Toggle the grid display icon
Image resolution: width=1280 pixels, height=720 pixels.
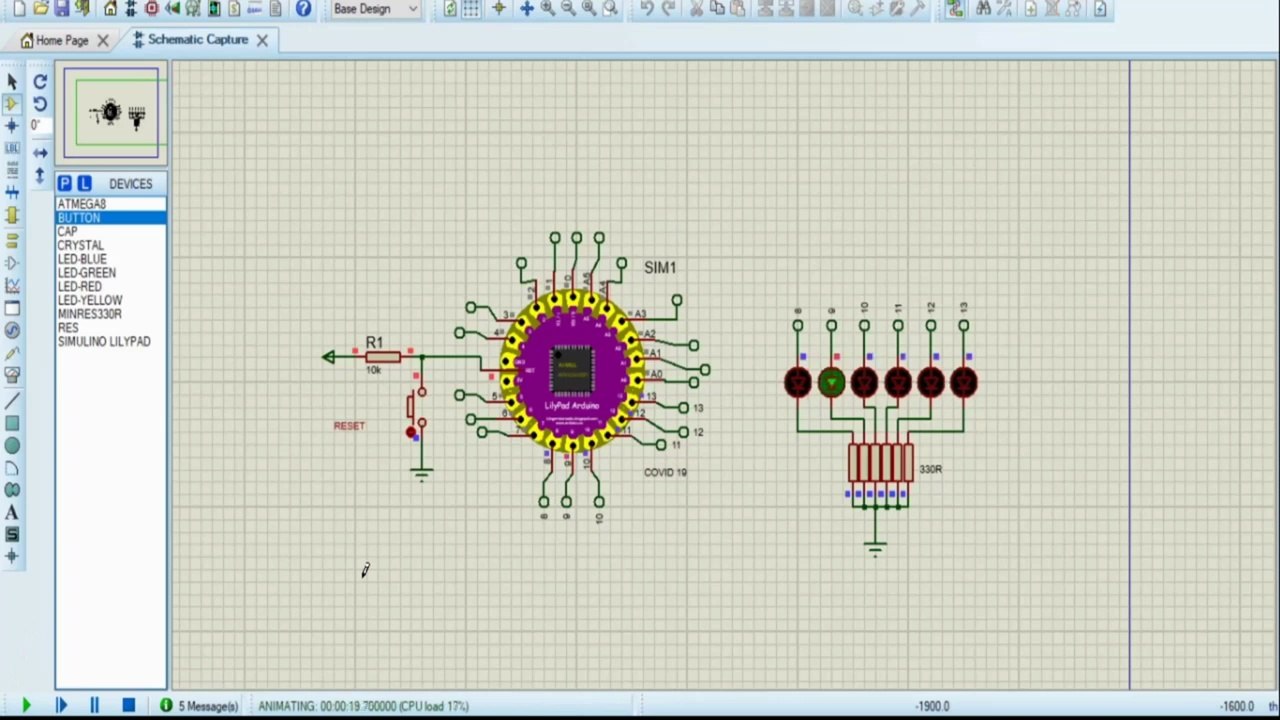click(471, 8)
